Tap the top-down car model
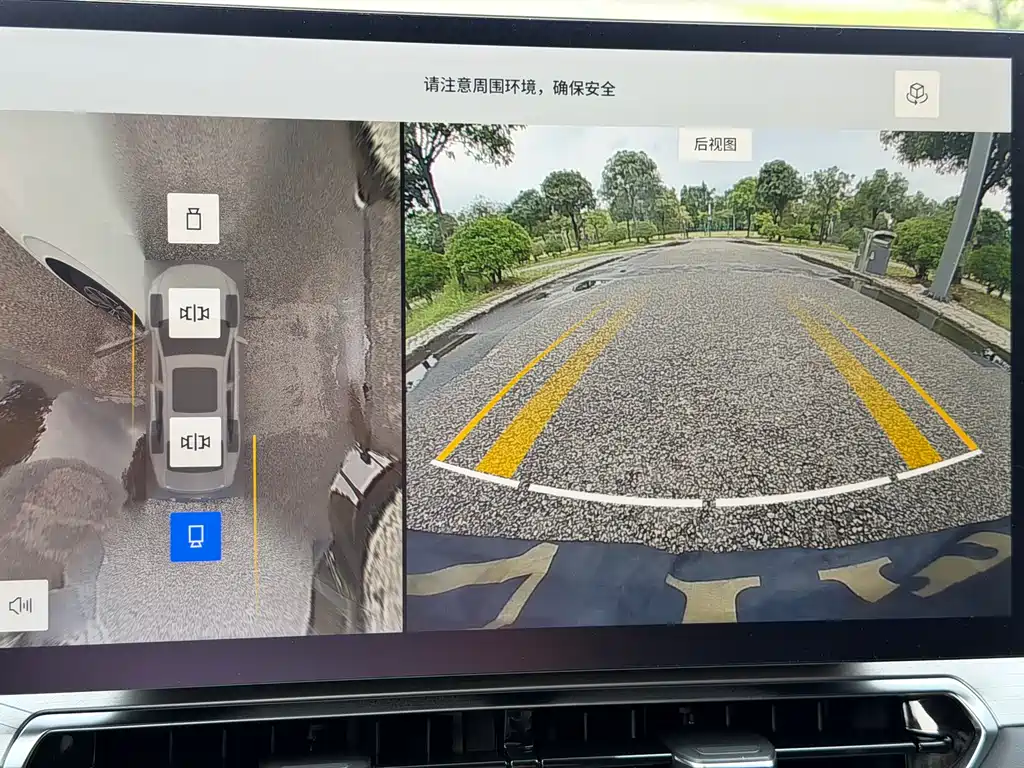The image size is (1024, 768). point(194,379)
